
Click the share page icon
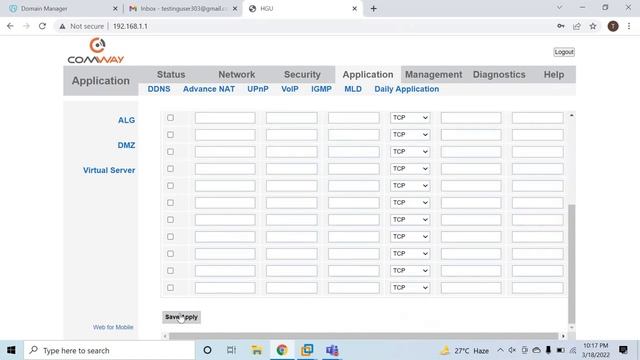click(577, 26)
